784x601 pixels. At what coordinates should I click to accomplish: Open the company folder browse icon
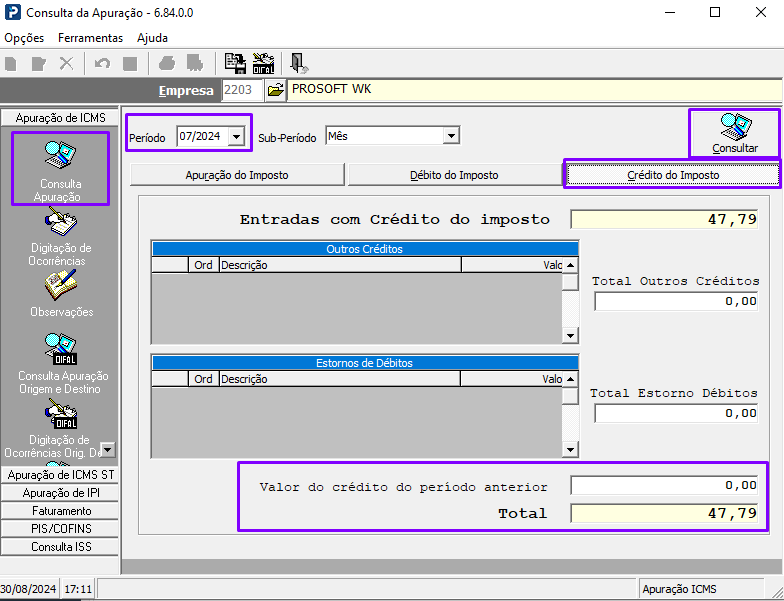pos(275,90)
